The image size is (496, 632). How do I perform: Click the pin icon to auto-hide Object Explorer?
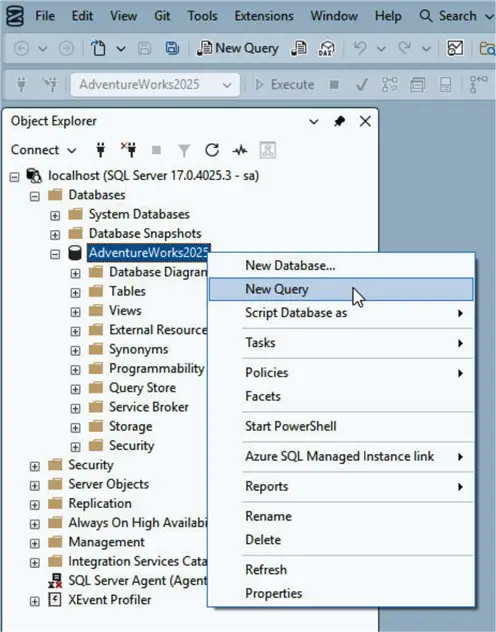340,121
